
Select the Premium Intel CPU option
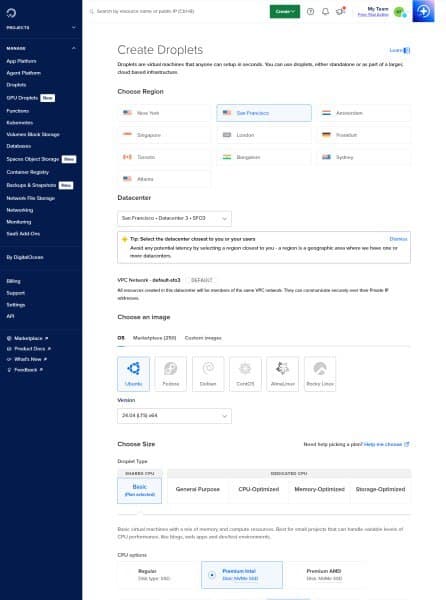pos(242,574)
